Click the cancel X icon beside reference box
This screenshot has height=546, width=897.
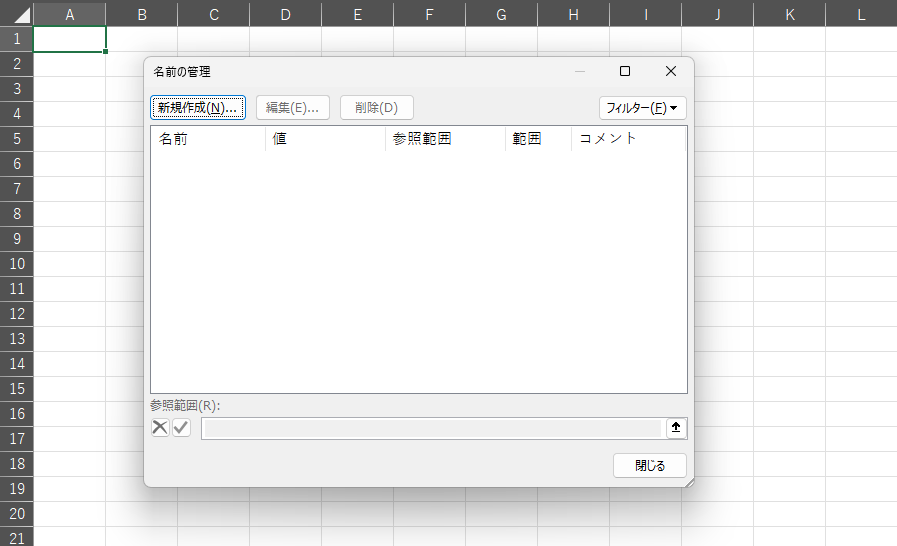tap(160, 428)
